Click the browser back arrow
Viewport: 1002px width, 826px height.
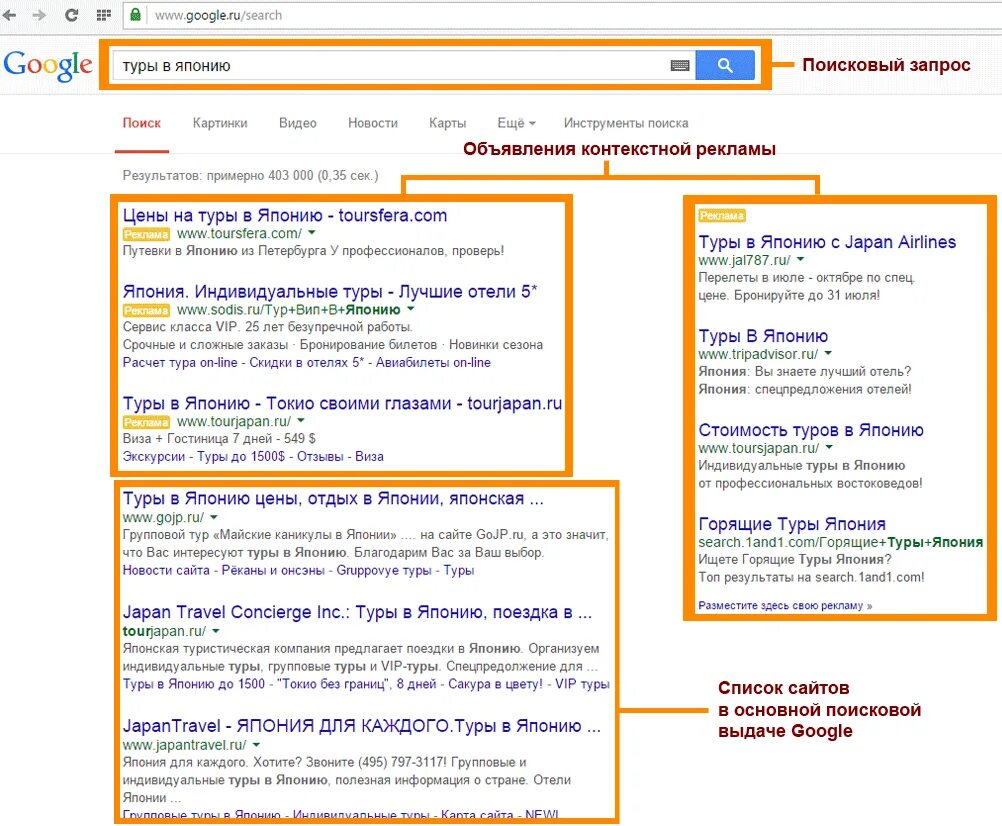[x=9, y=15]
